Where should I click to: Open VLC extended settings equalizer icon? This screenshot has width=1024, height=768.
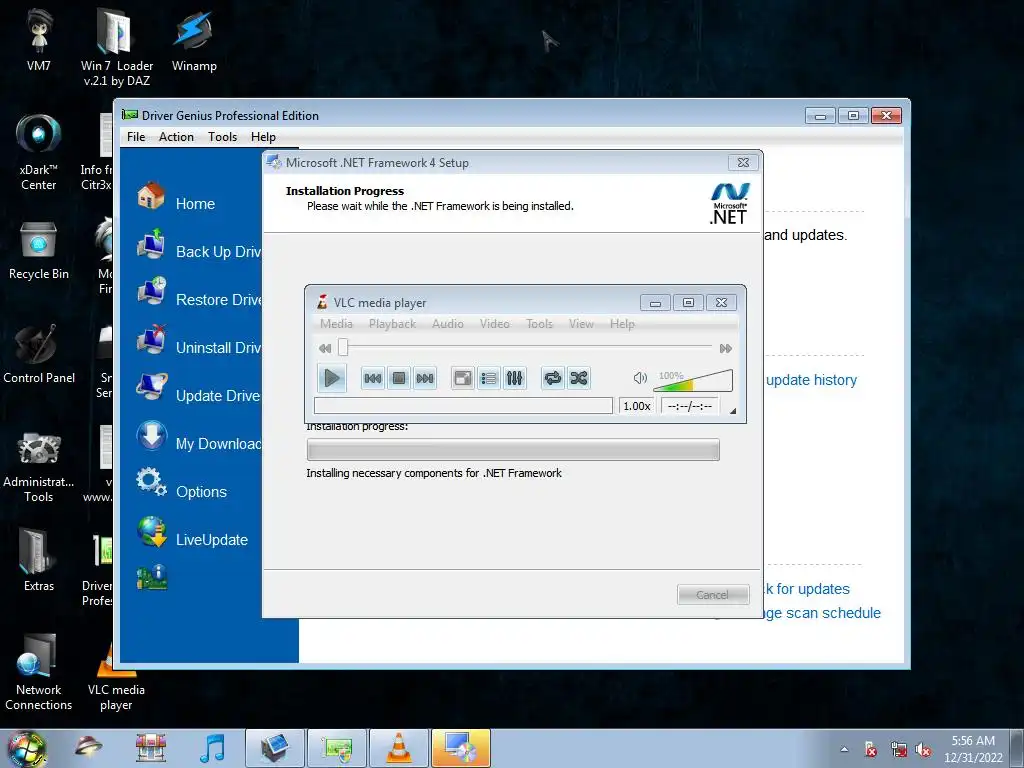pyautogui.click(x=515, y=378)
